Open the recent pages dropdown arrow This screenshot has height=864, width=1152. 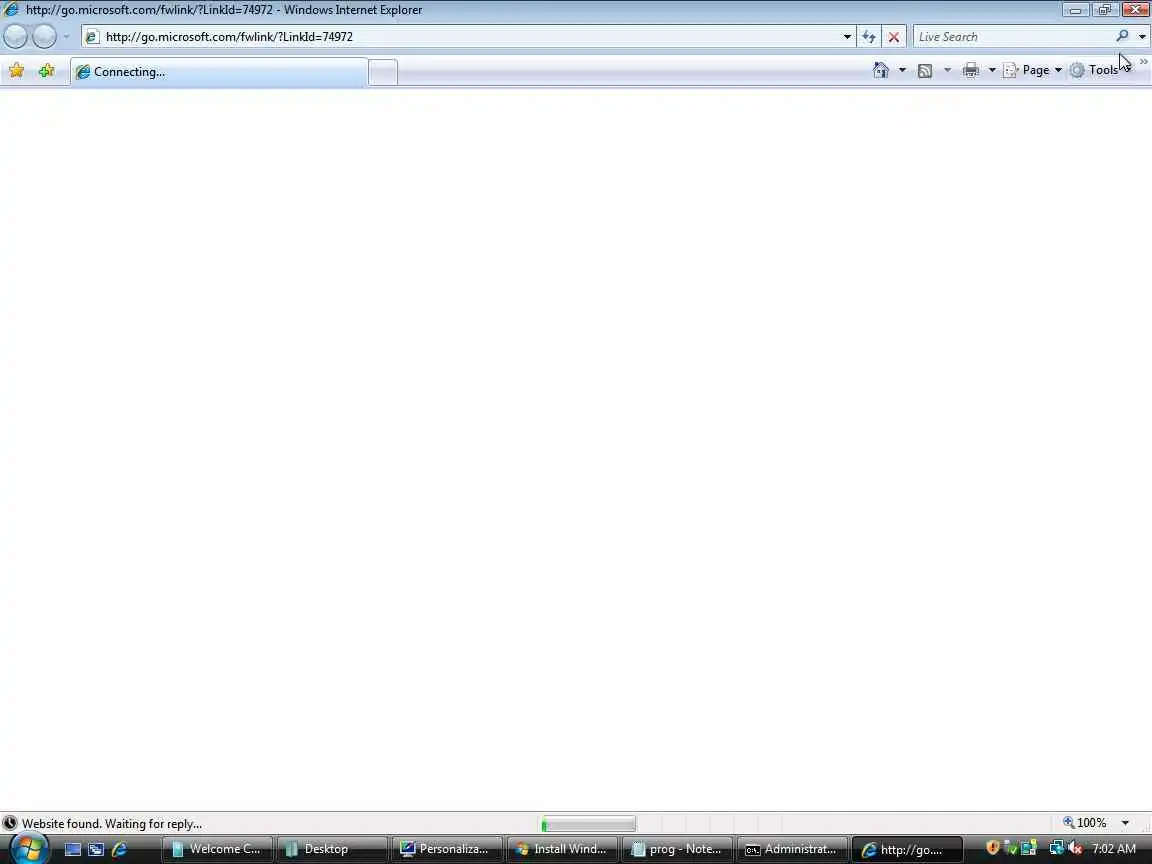click(66, 36)
